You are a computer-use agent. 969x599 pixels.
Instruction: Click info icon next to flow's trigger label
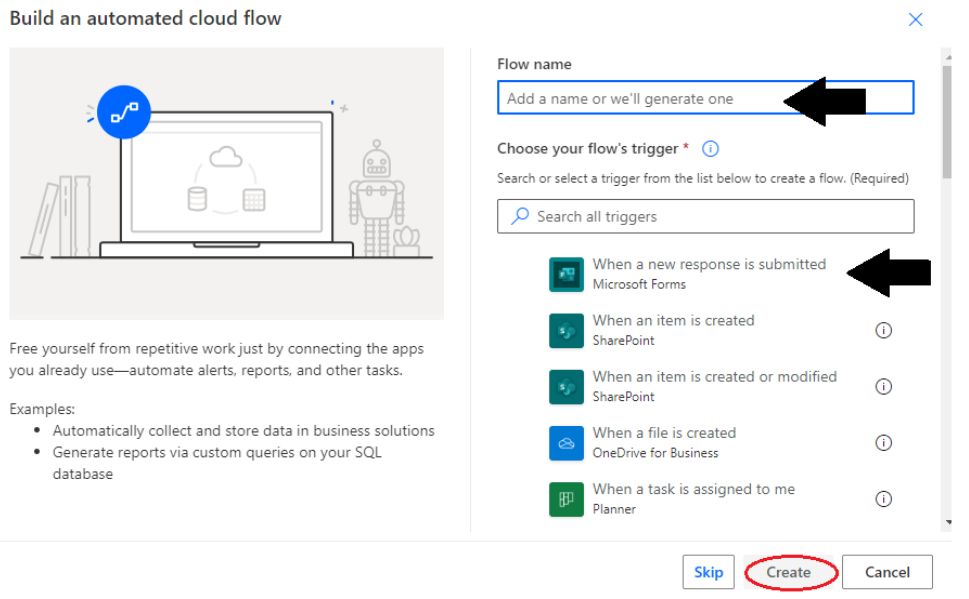point(710,149)
